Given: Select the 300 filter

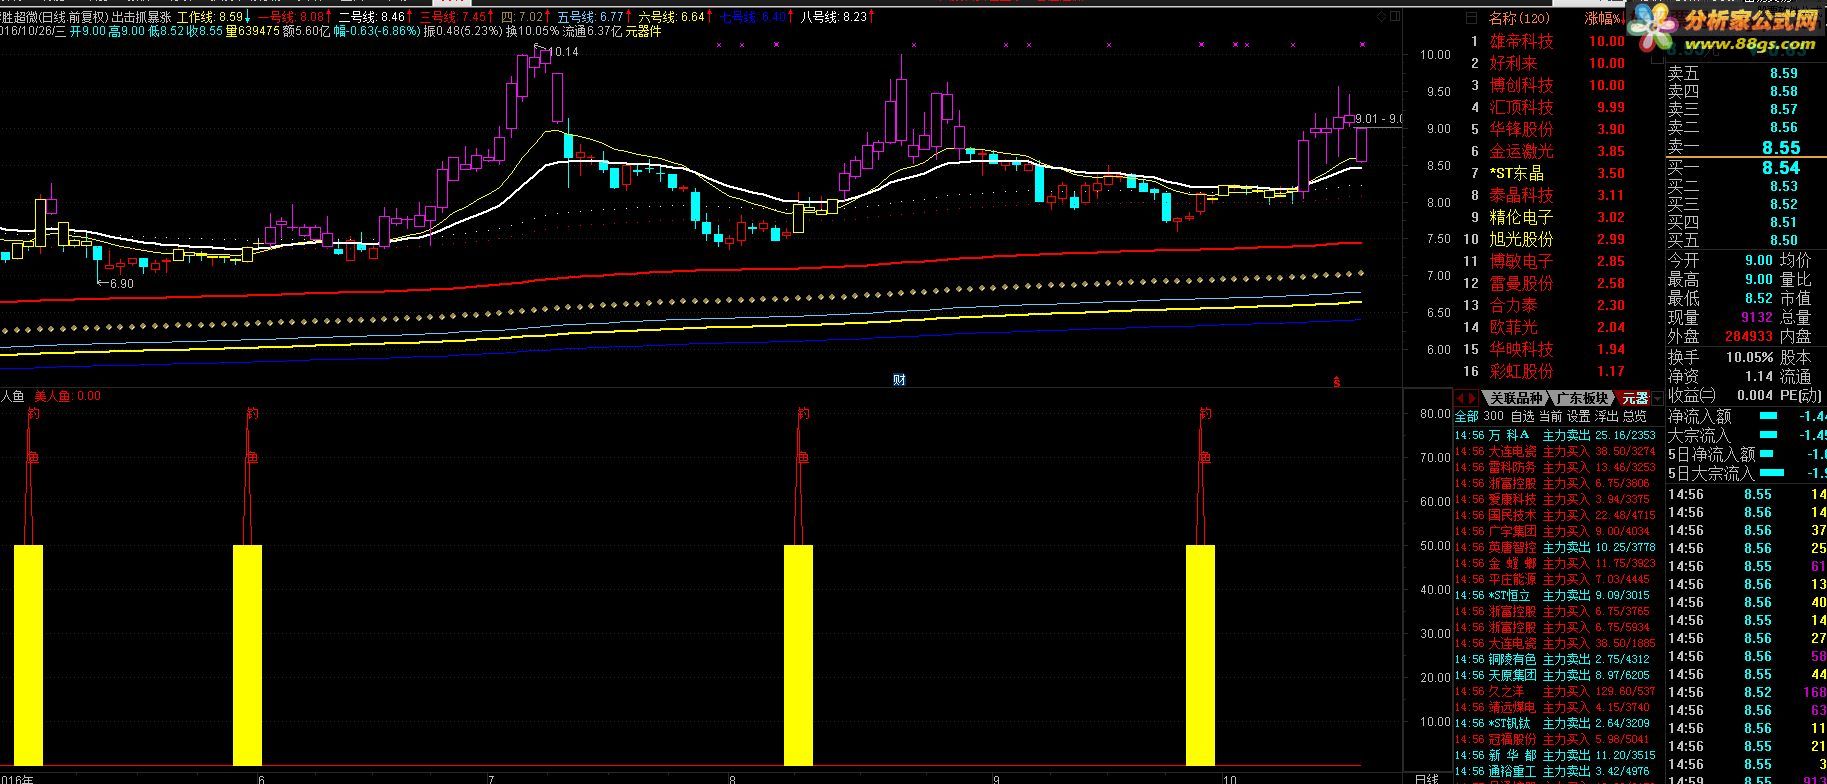Looking at the screenshot, I should (x=1493, y=416).
